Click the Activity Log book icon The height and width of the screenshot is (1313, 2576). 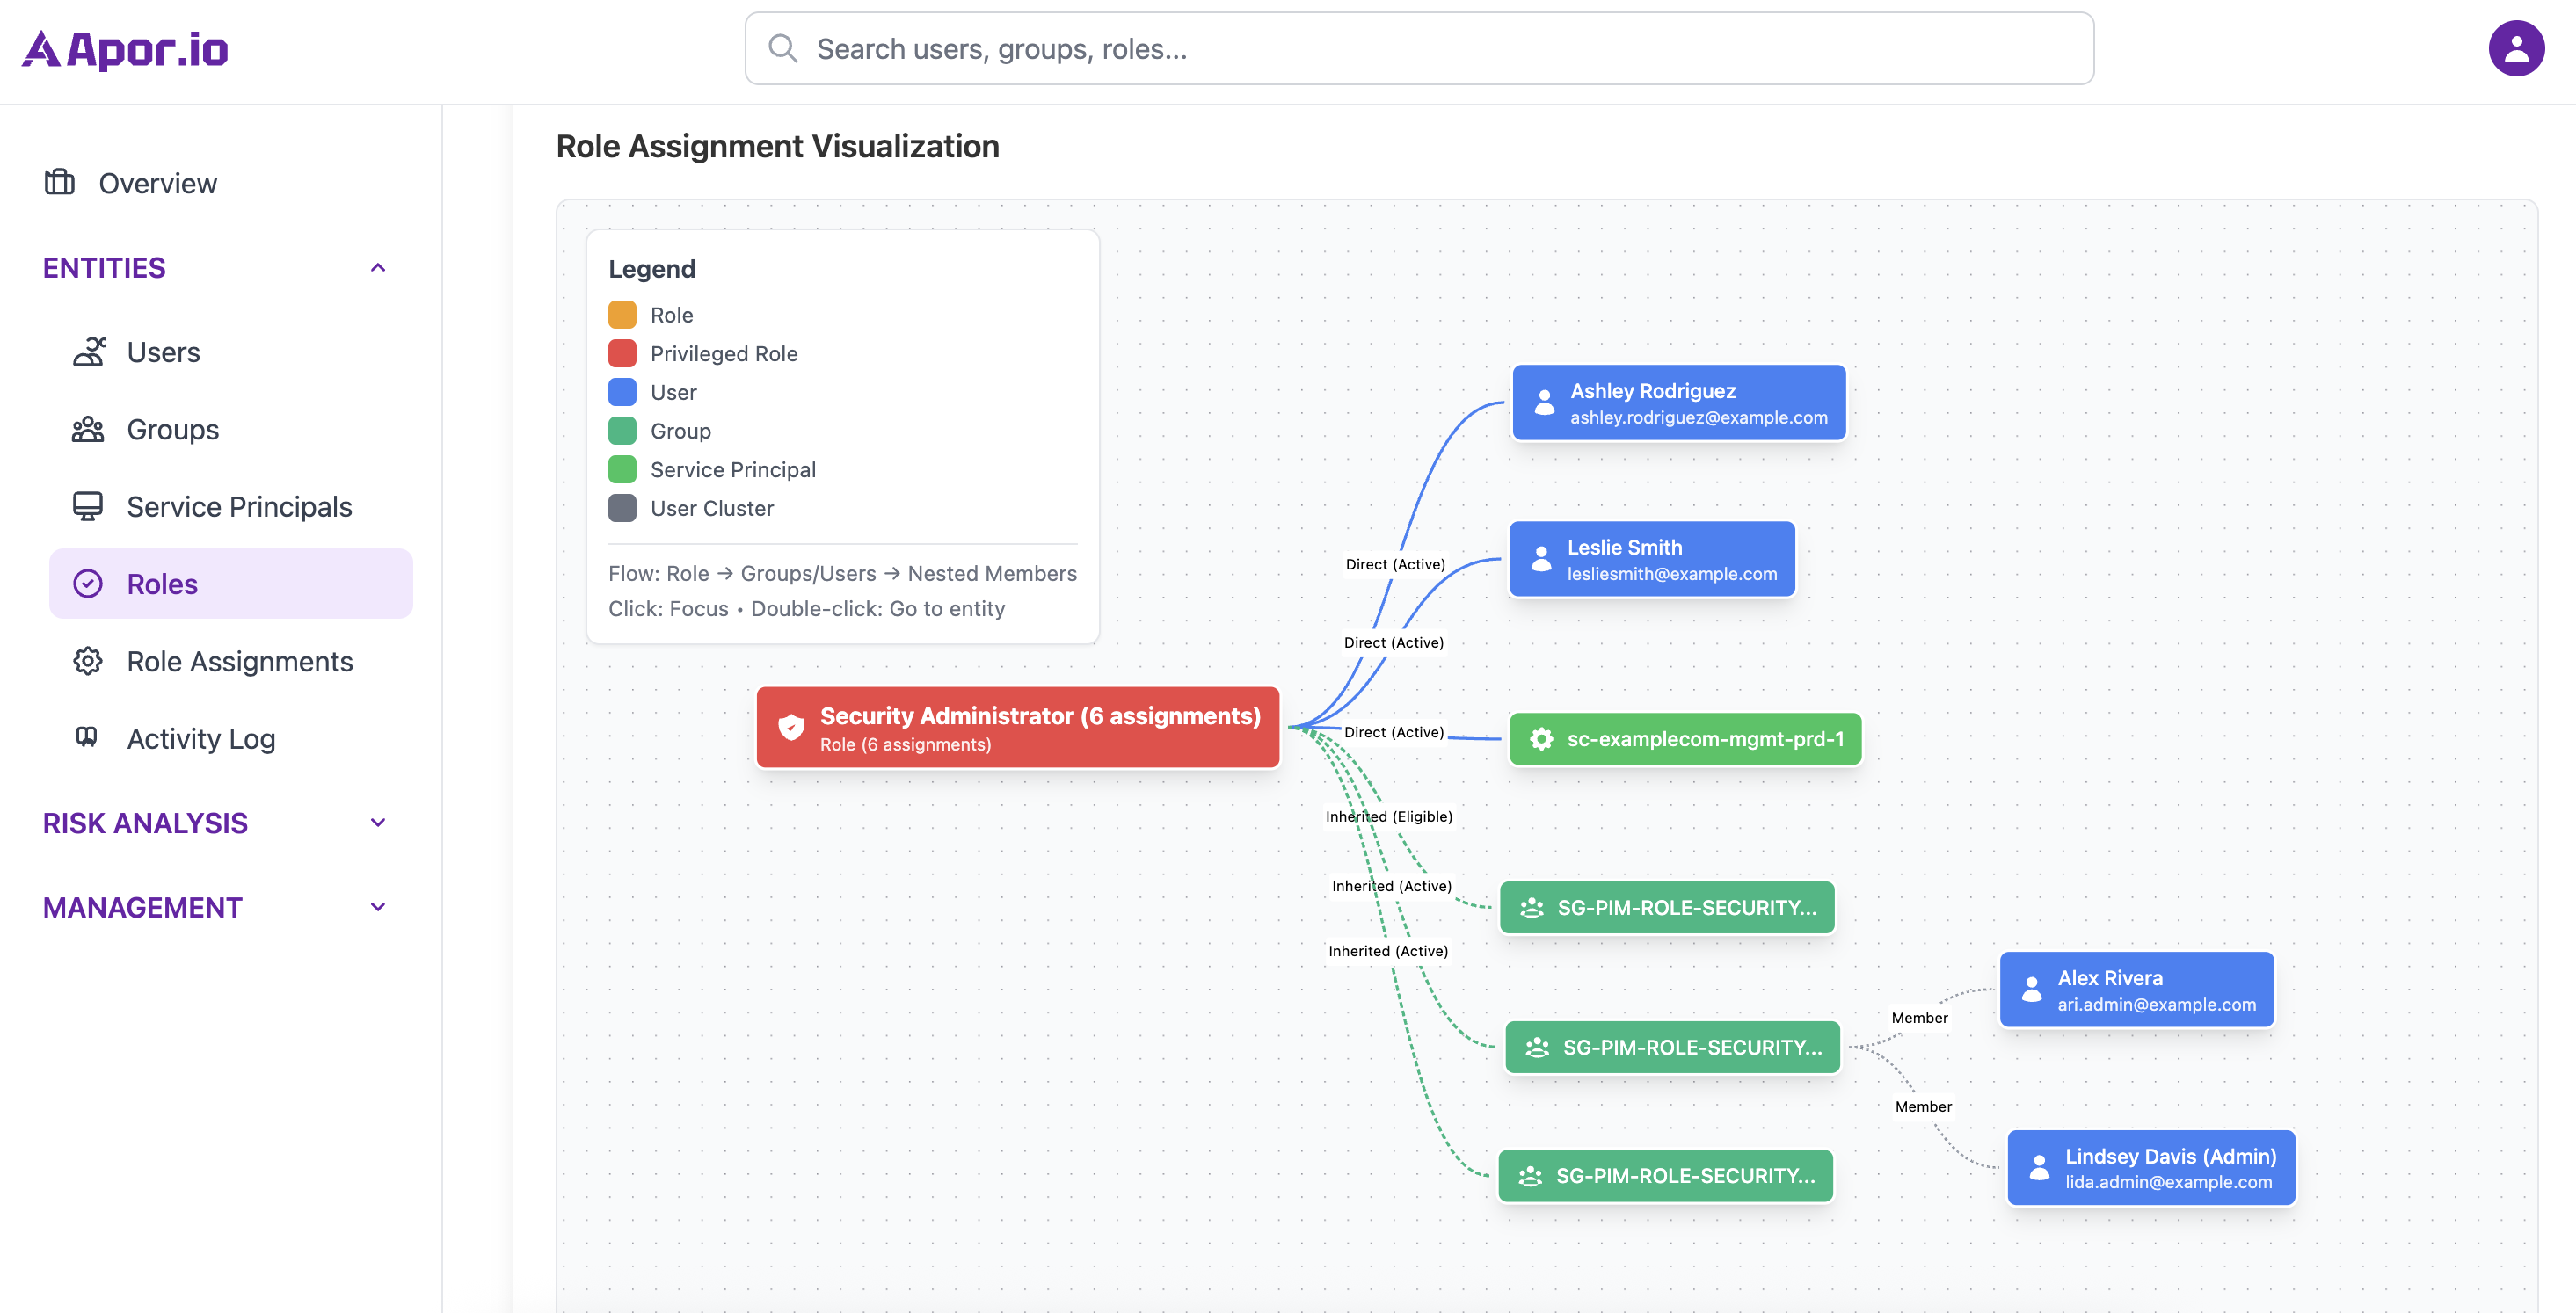point(87,737)
